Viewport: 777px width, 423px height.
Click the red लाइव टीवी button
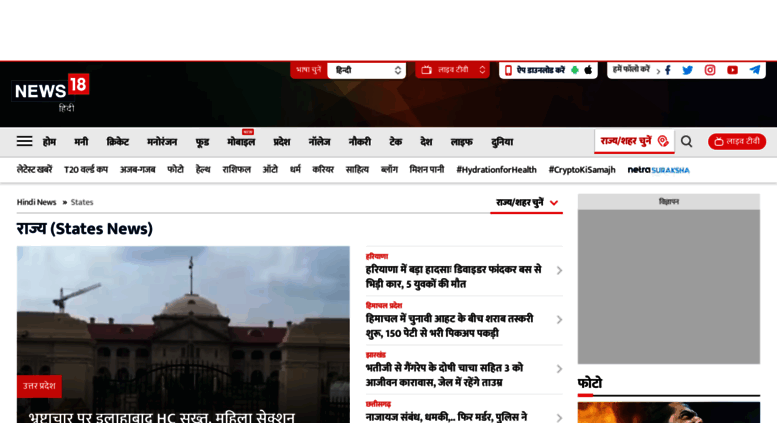(x=737, y=141)
